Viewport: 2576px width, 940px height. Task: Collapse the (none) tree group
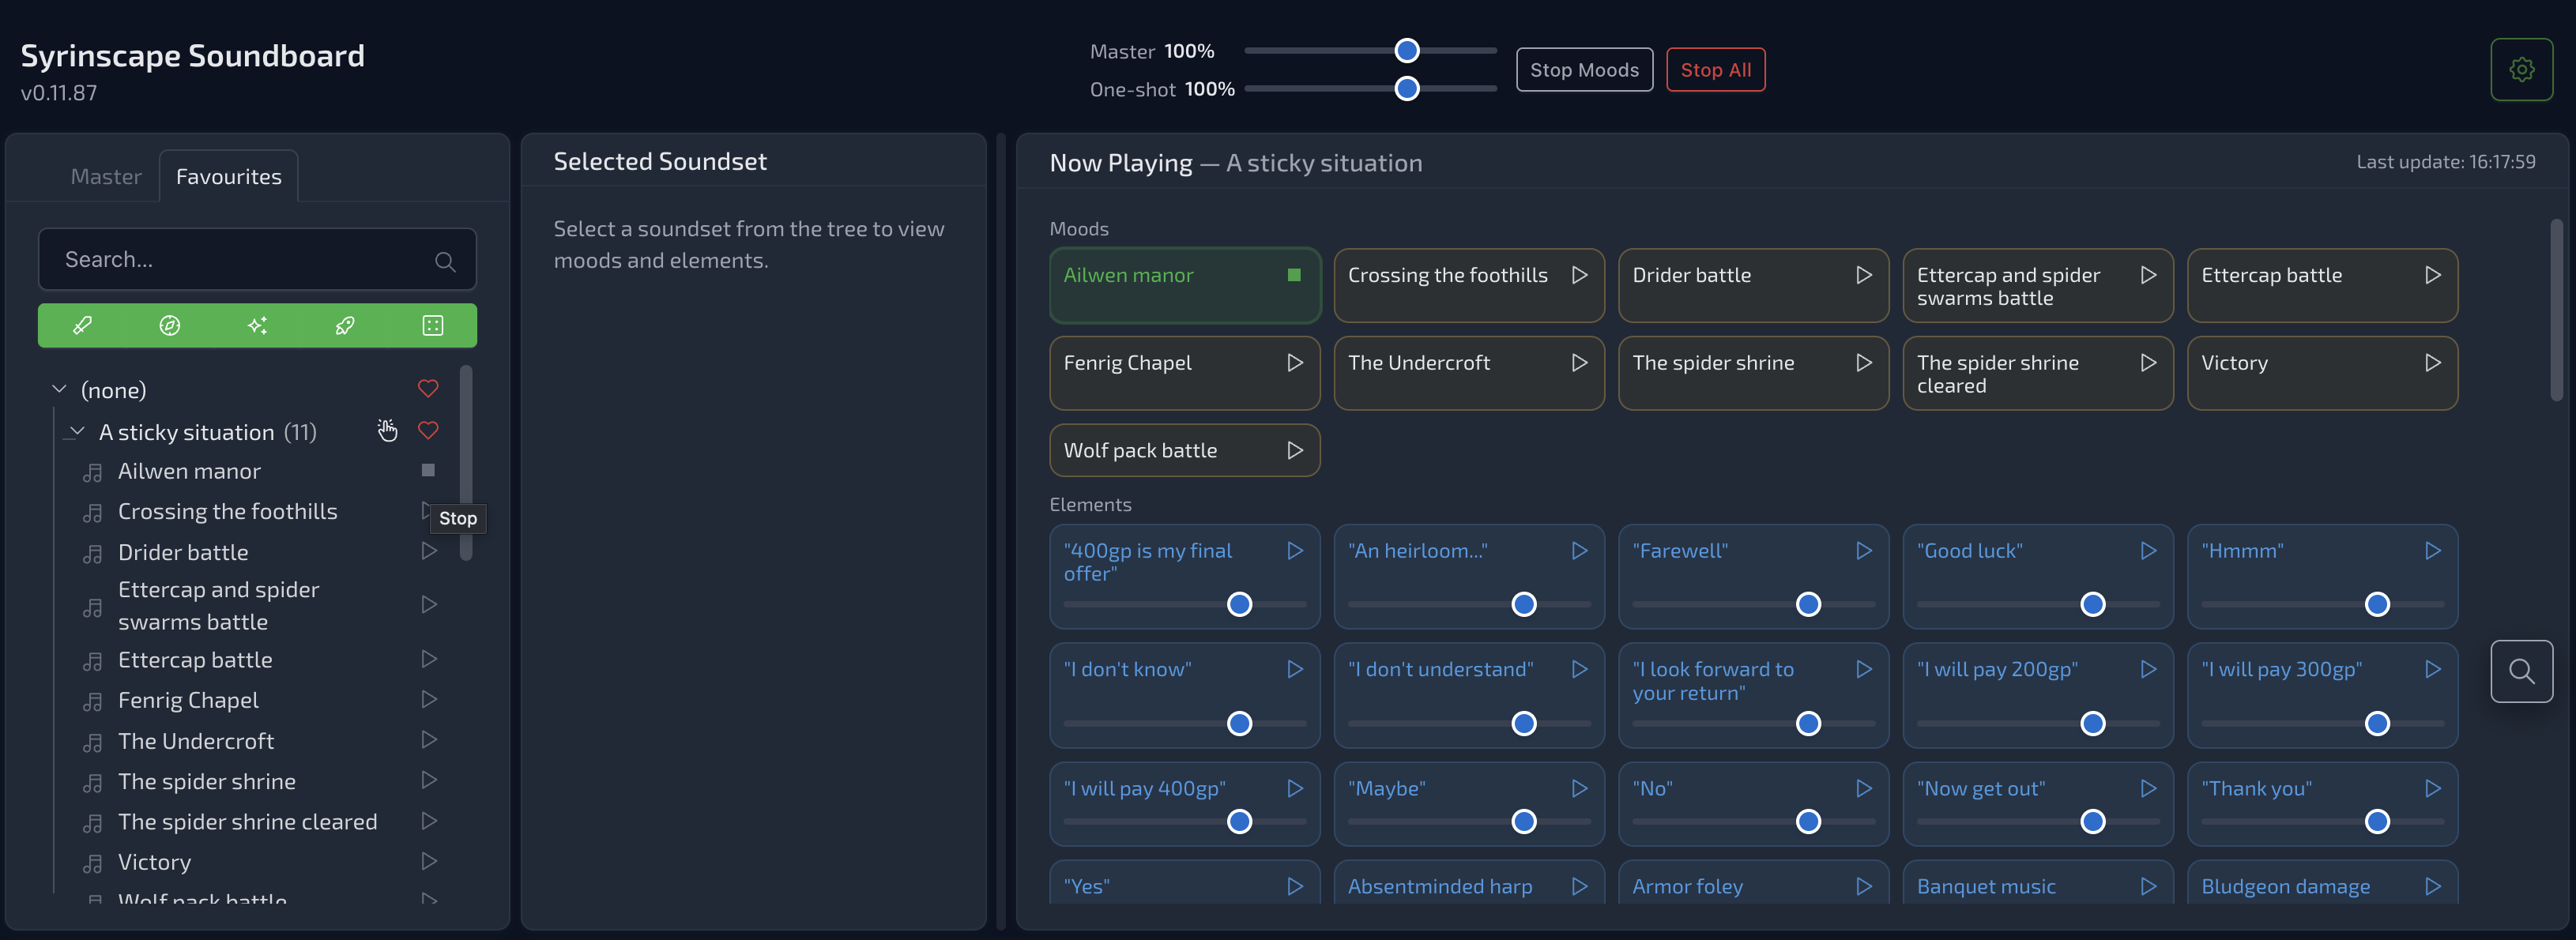click(x=59, y=389)
